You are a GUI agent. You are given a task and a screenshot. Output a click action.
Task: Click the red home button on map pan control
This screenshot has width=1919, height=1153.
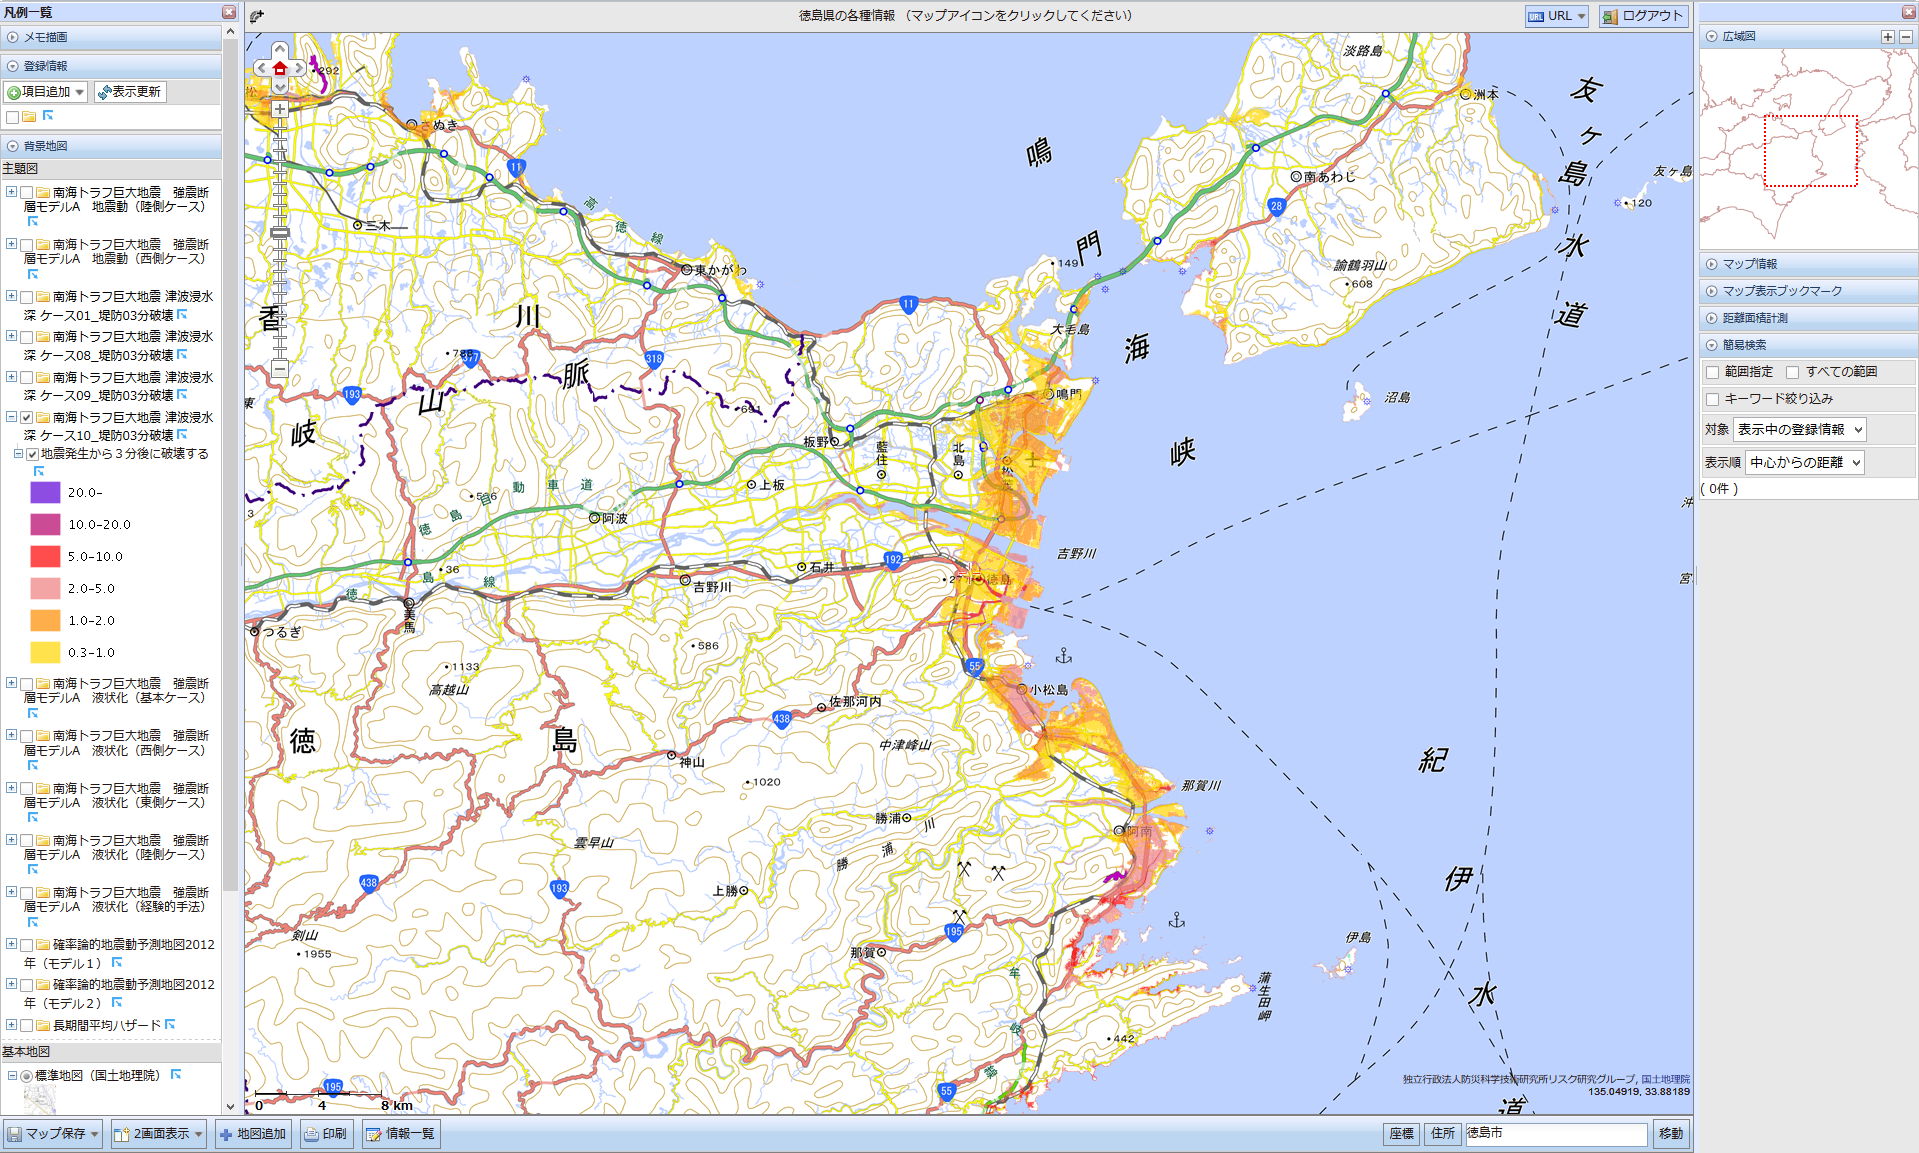pos(280,68)
